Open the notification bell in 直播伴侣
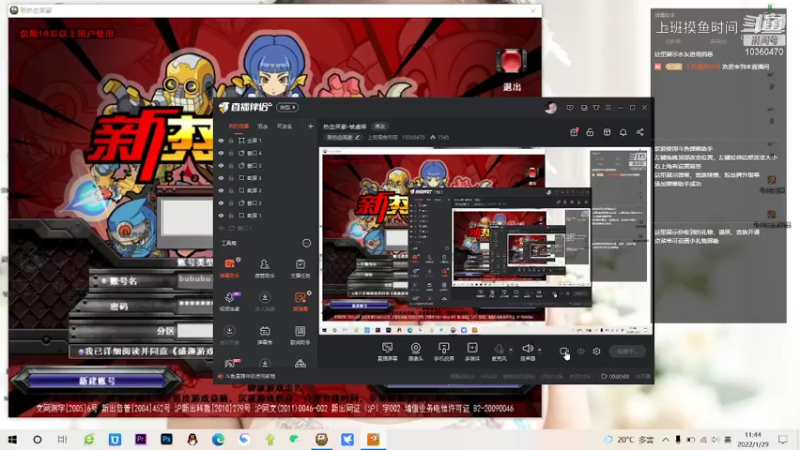Screen dimensions: 800x450 623,132
